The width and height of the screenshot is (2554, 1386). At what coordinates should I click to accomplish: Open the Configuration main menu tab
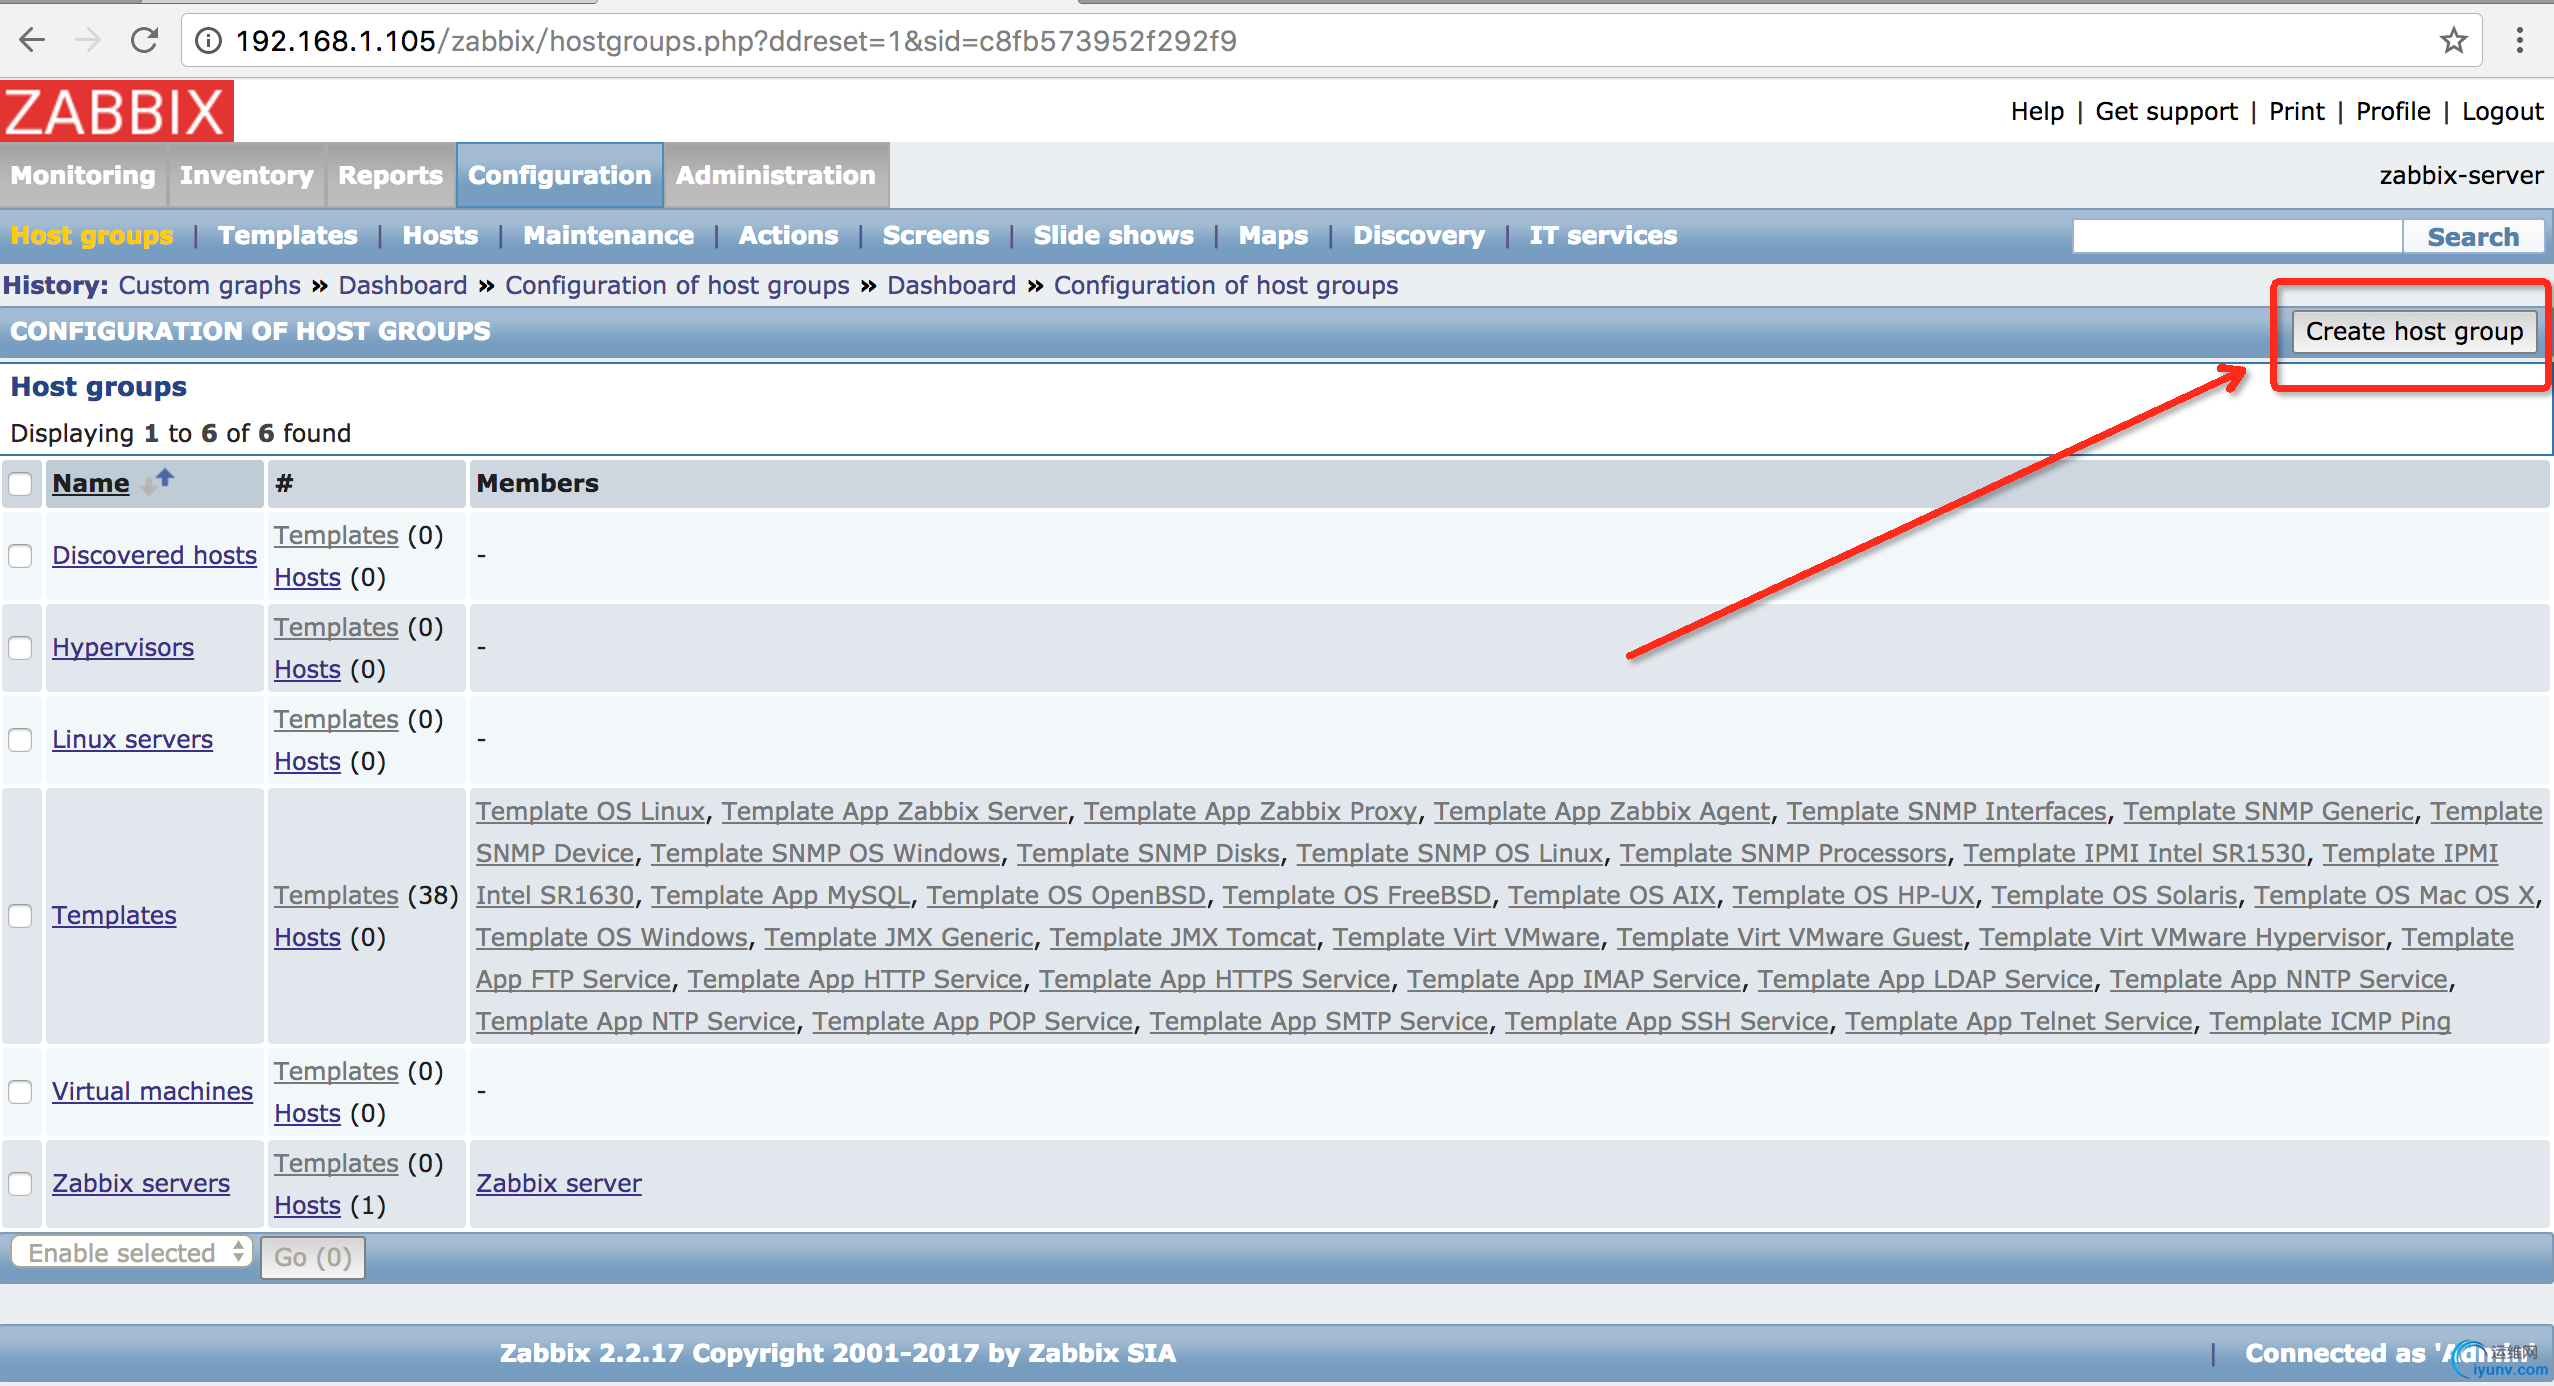[559, 175]
